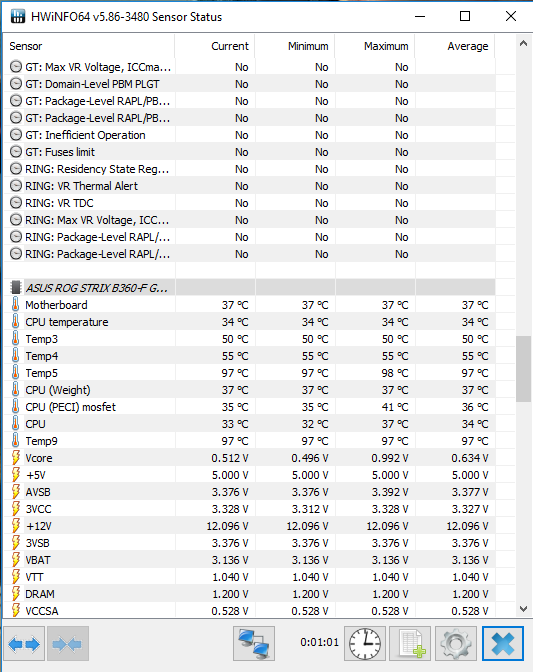Click the scrollbar down arrow
533x672 pixels.
click(523, 609)
